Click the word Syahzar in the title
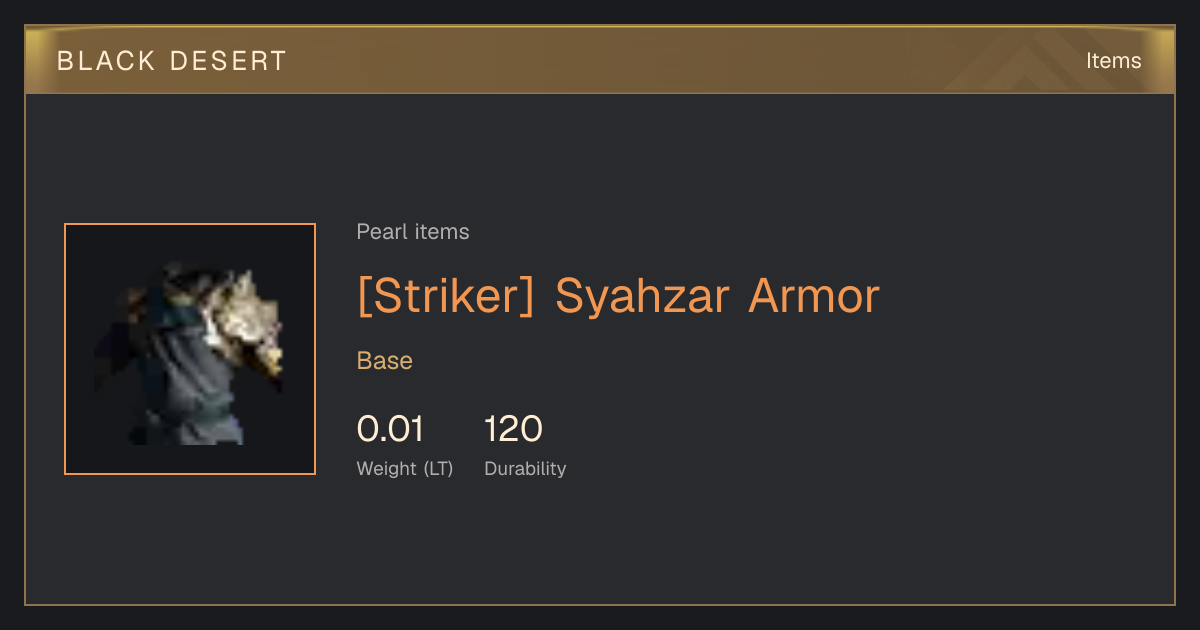The height and width of the screenshot is (630, 1200). pos(641,296)
